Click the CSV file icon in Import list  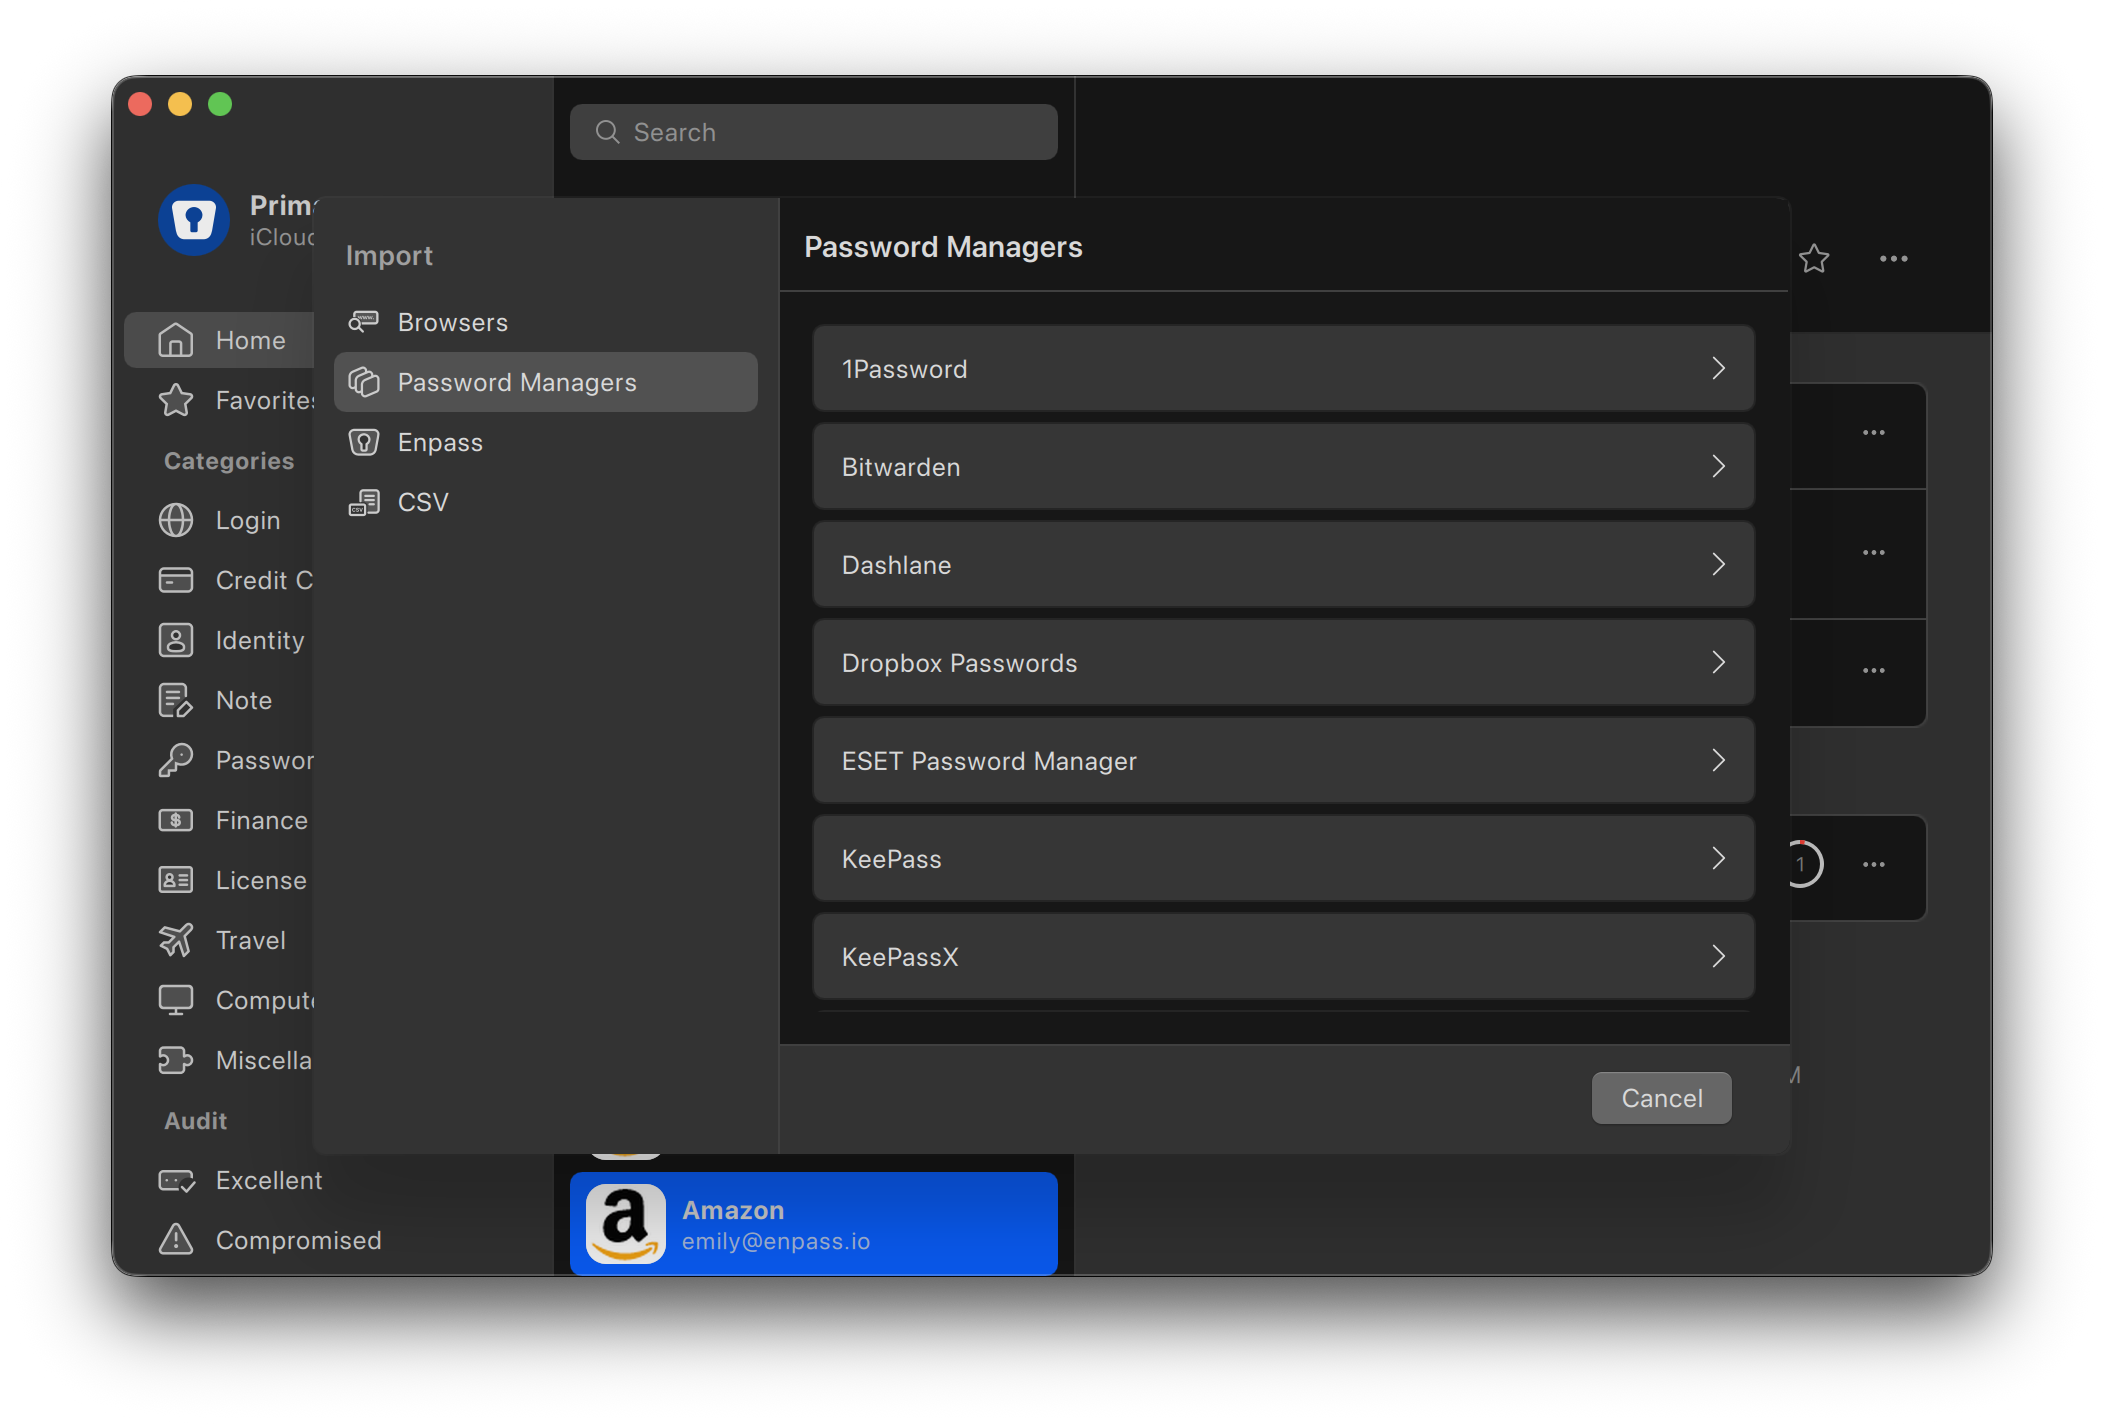pyautogui.click(x=364, y=502)
